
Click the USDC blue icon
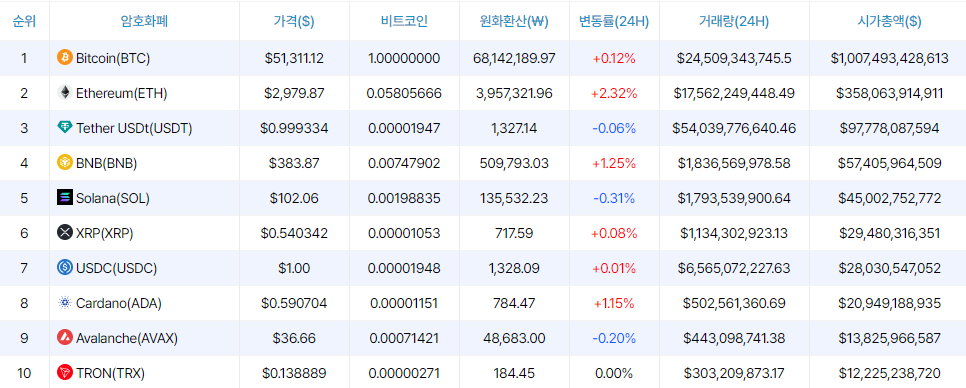pyautogui.click(x=65, y=268)
